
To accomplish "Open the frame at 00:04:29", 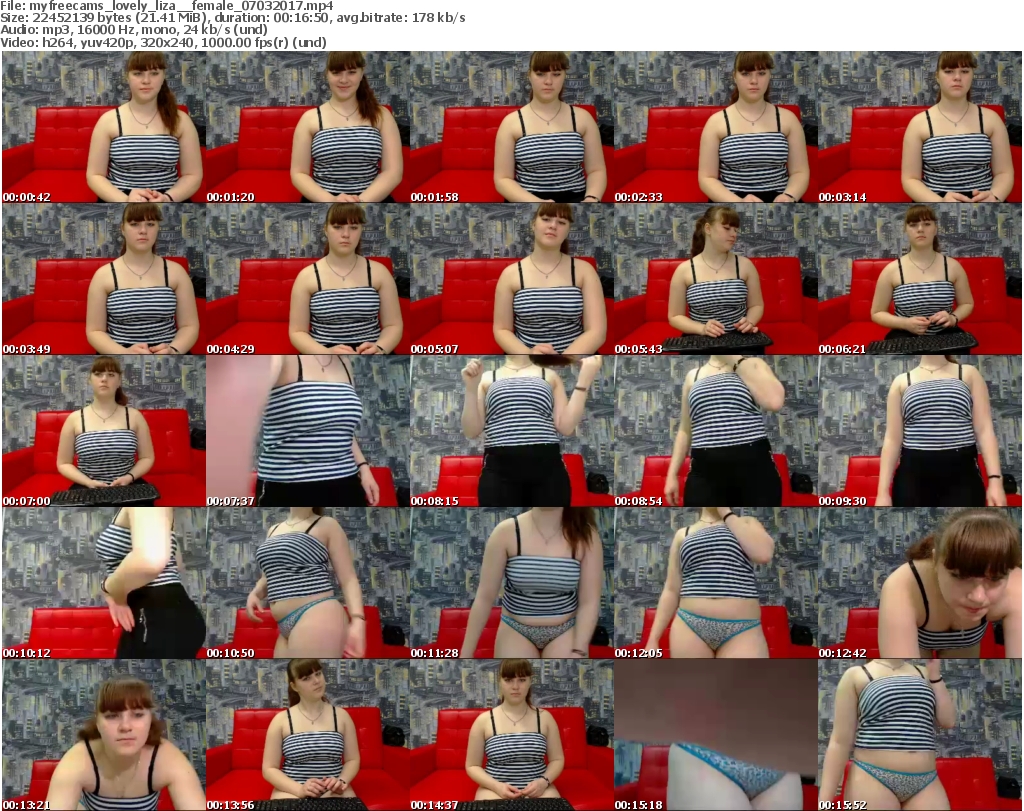I will coord(308,279).
